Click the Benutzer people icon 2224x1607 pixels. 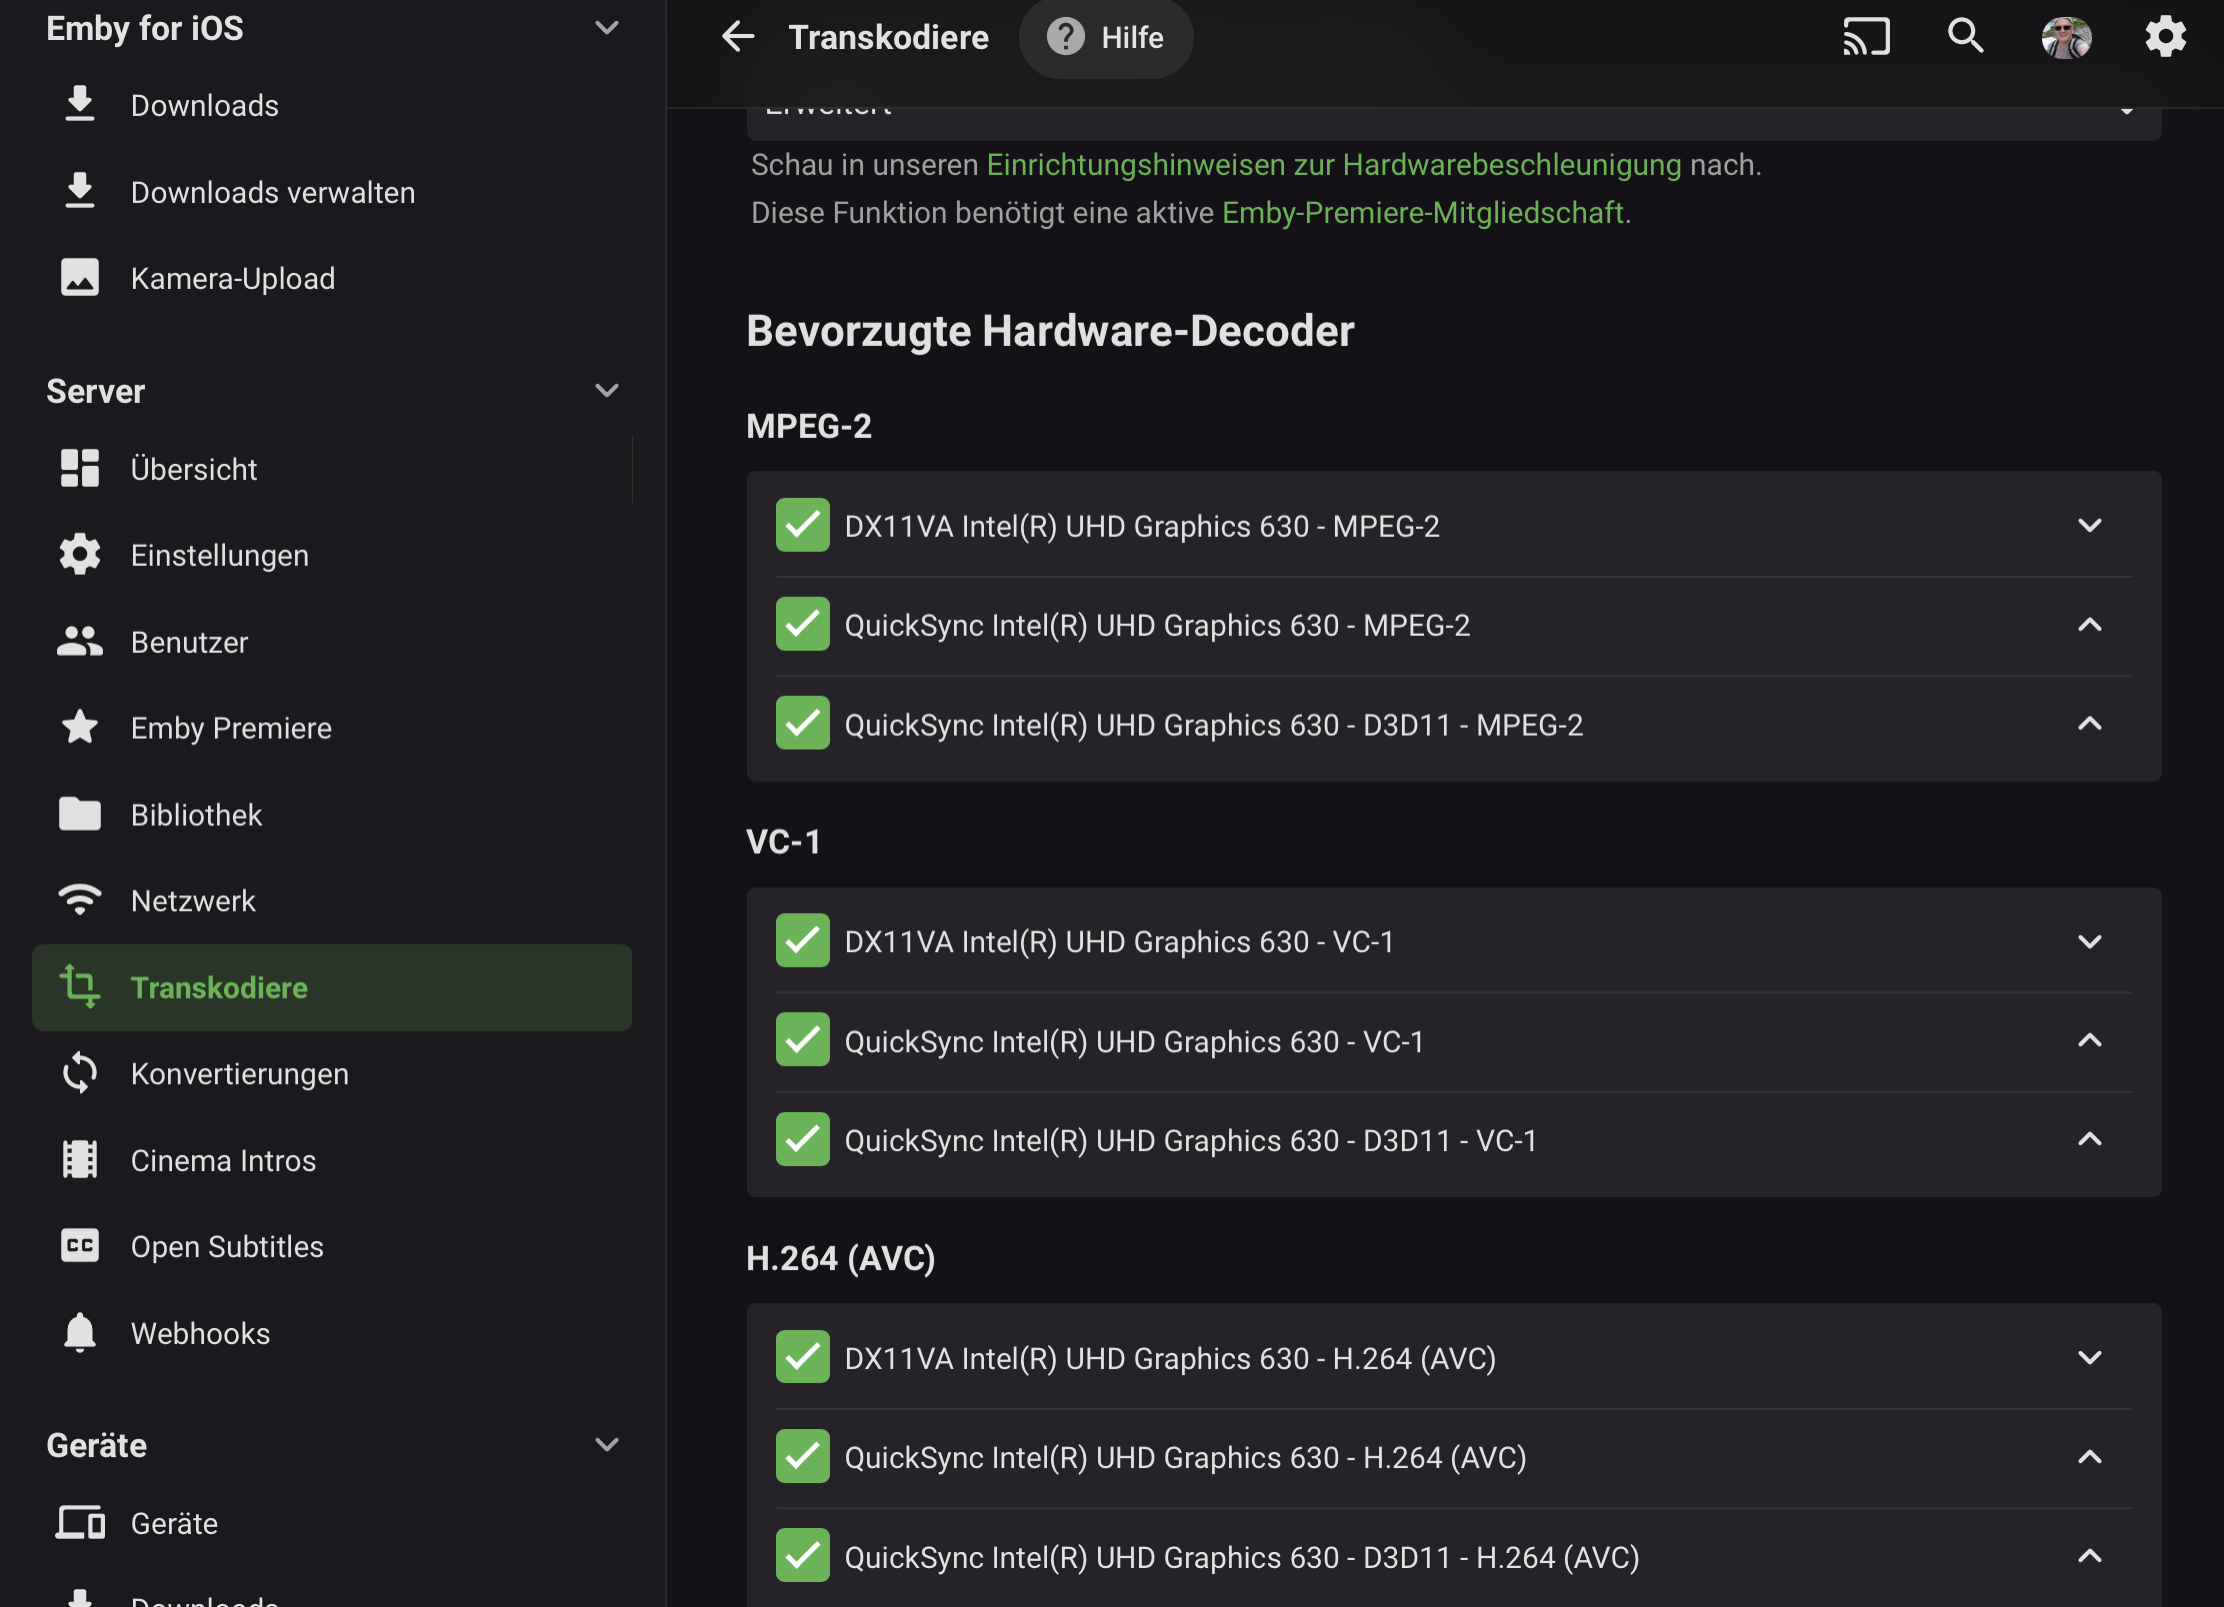click(80, 641)
